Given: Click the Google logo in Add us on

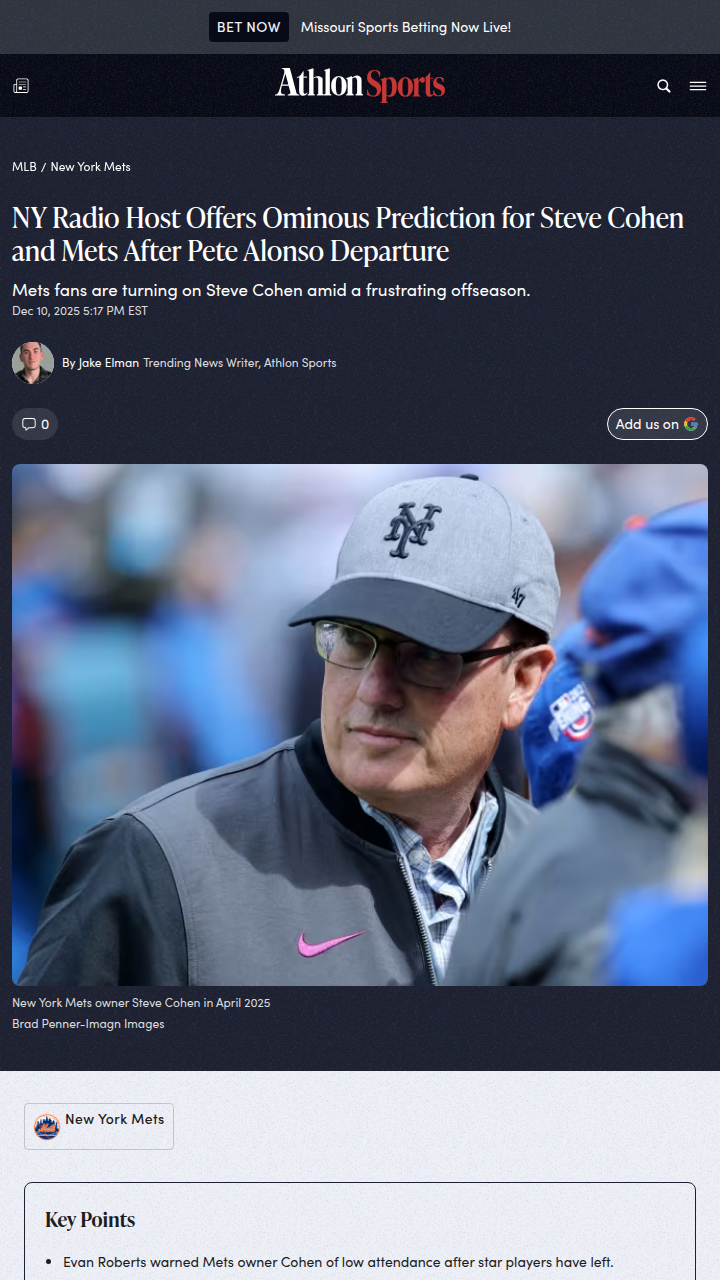Looking at the screenshot, I should [x=691, y=424].
